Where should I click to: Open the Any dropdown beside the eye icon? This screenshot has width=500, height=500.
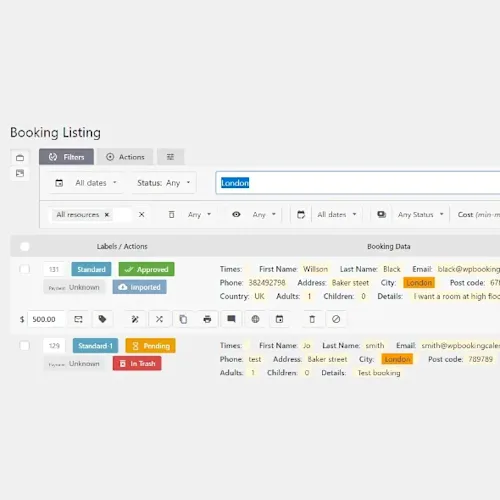point(264,215)
